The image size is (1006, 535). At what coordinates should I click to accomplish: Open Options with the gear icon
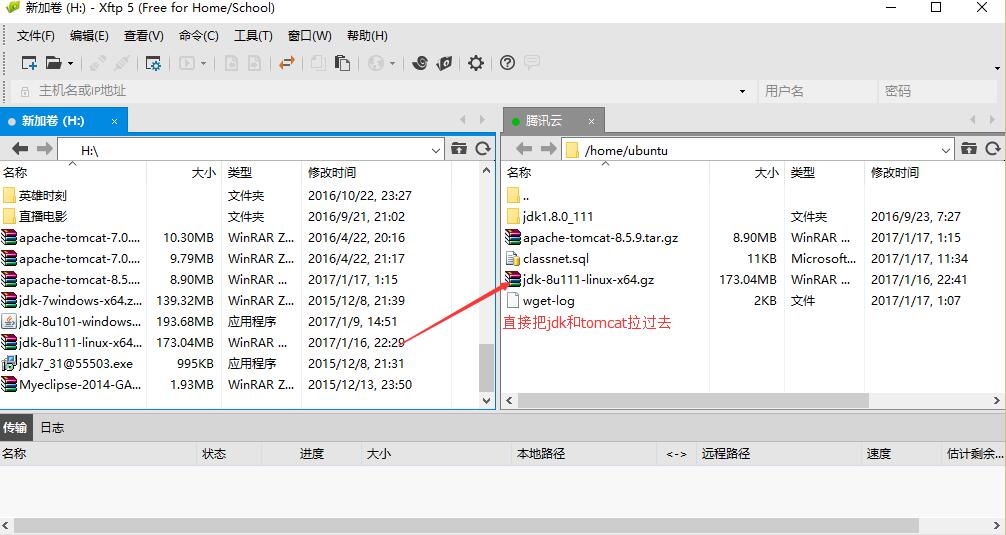tap(475, 63)
